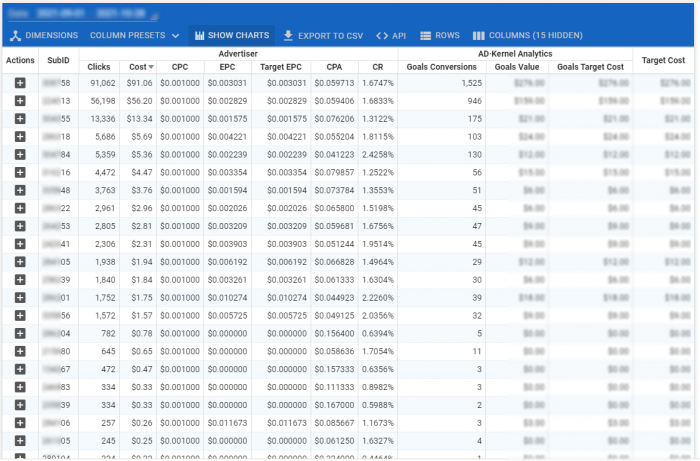Expand actions for row with CPA $0.111333
The width and height of the screenshot is (700, 461).
coord(20,387)
